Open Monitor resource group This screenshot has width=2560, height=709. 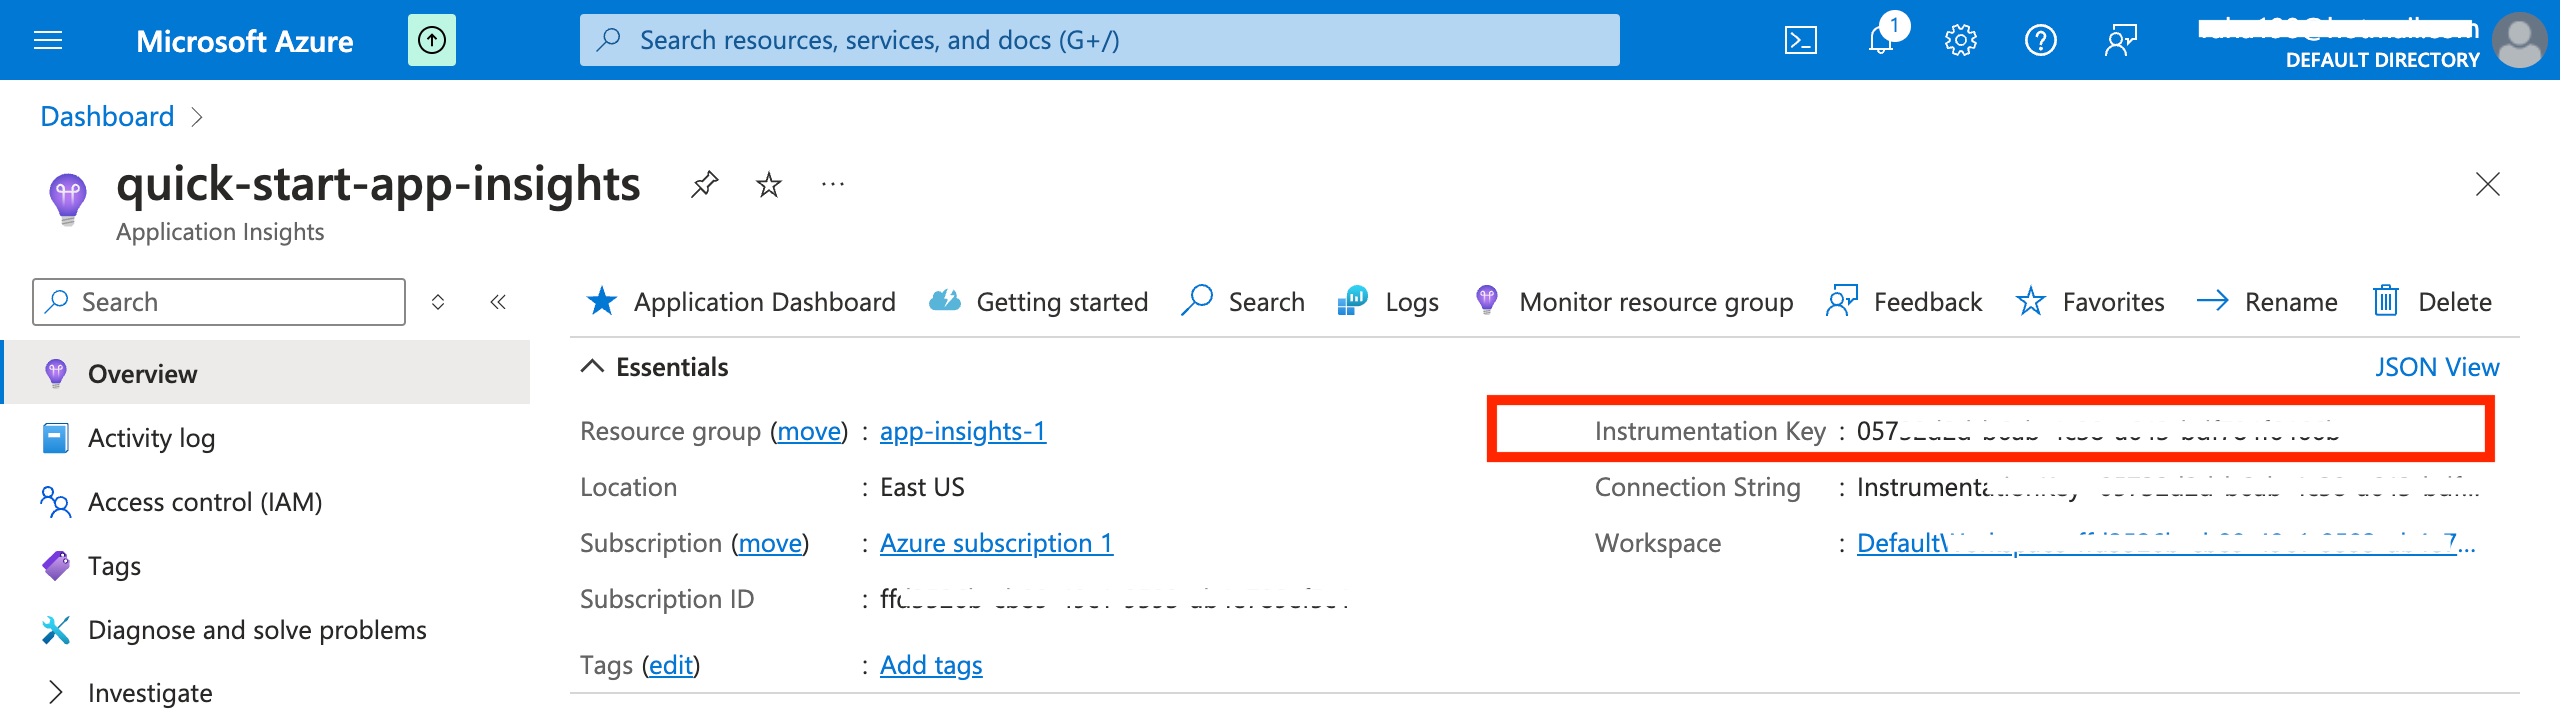1634,301
